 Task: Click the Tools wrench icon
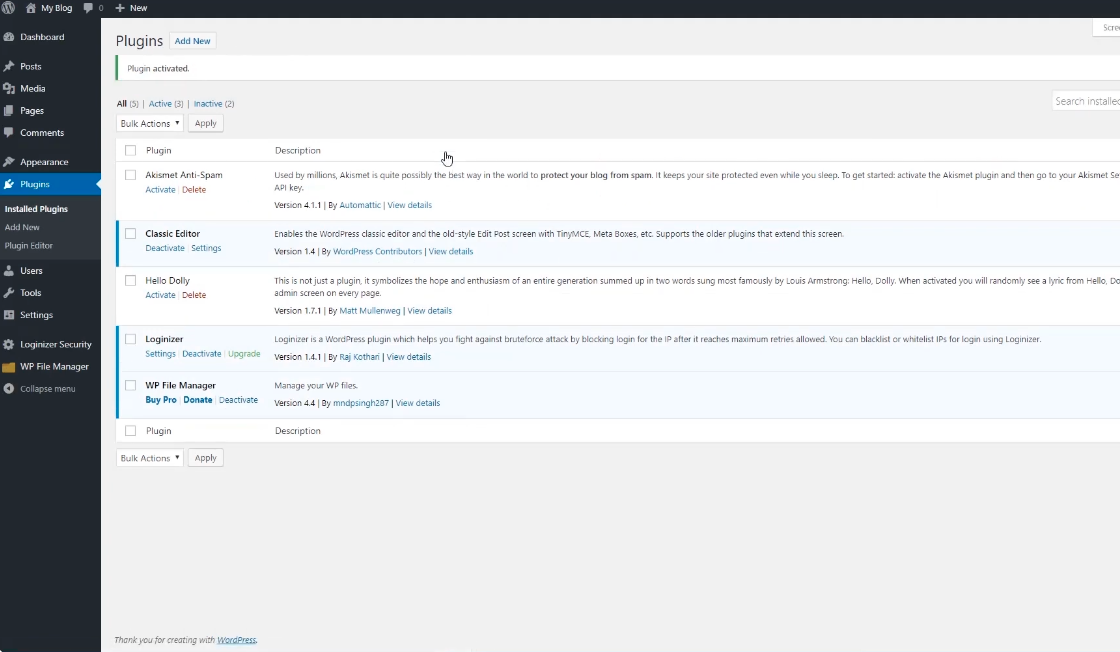pos(9,293)
